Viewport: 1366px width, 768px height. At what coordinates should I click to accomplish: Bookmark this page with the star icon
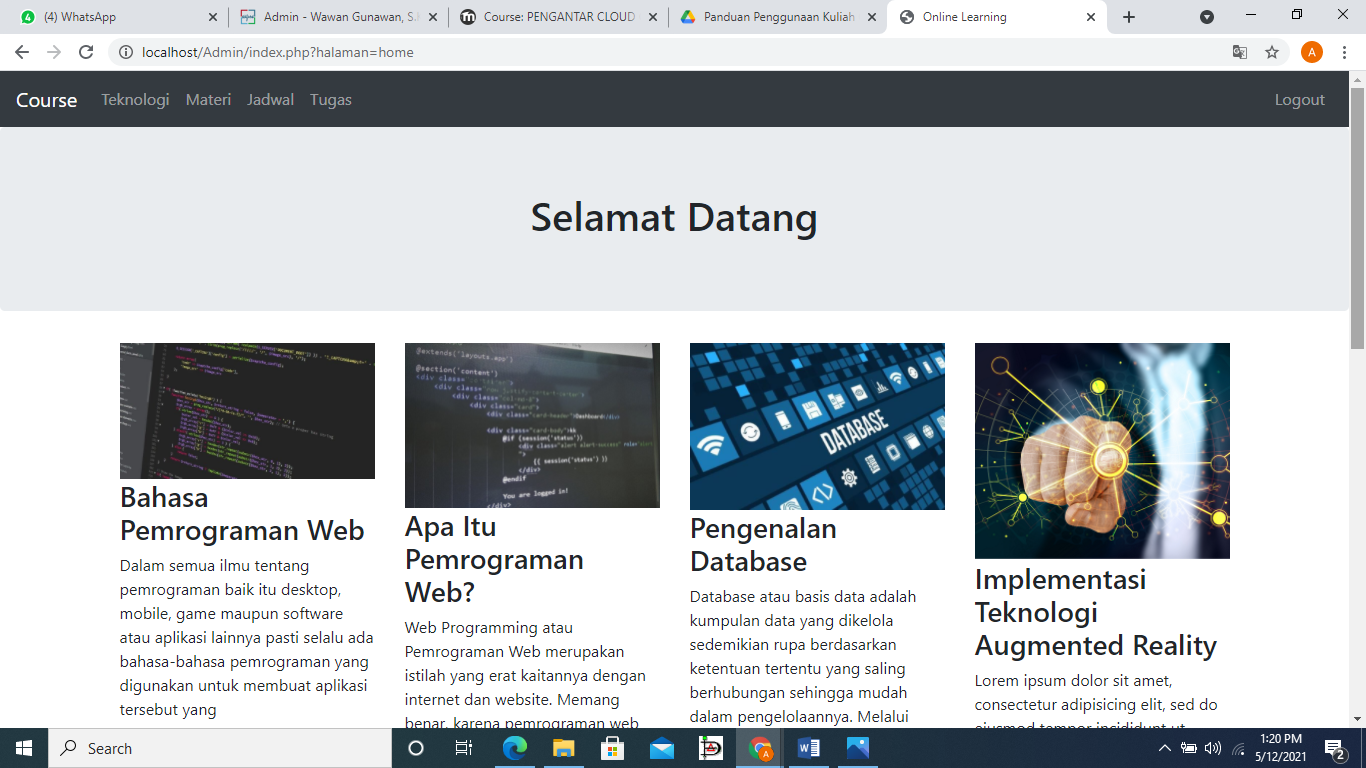pyautogui.click(x=1272, y=52)
